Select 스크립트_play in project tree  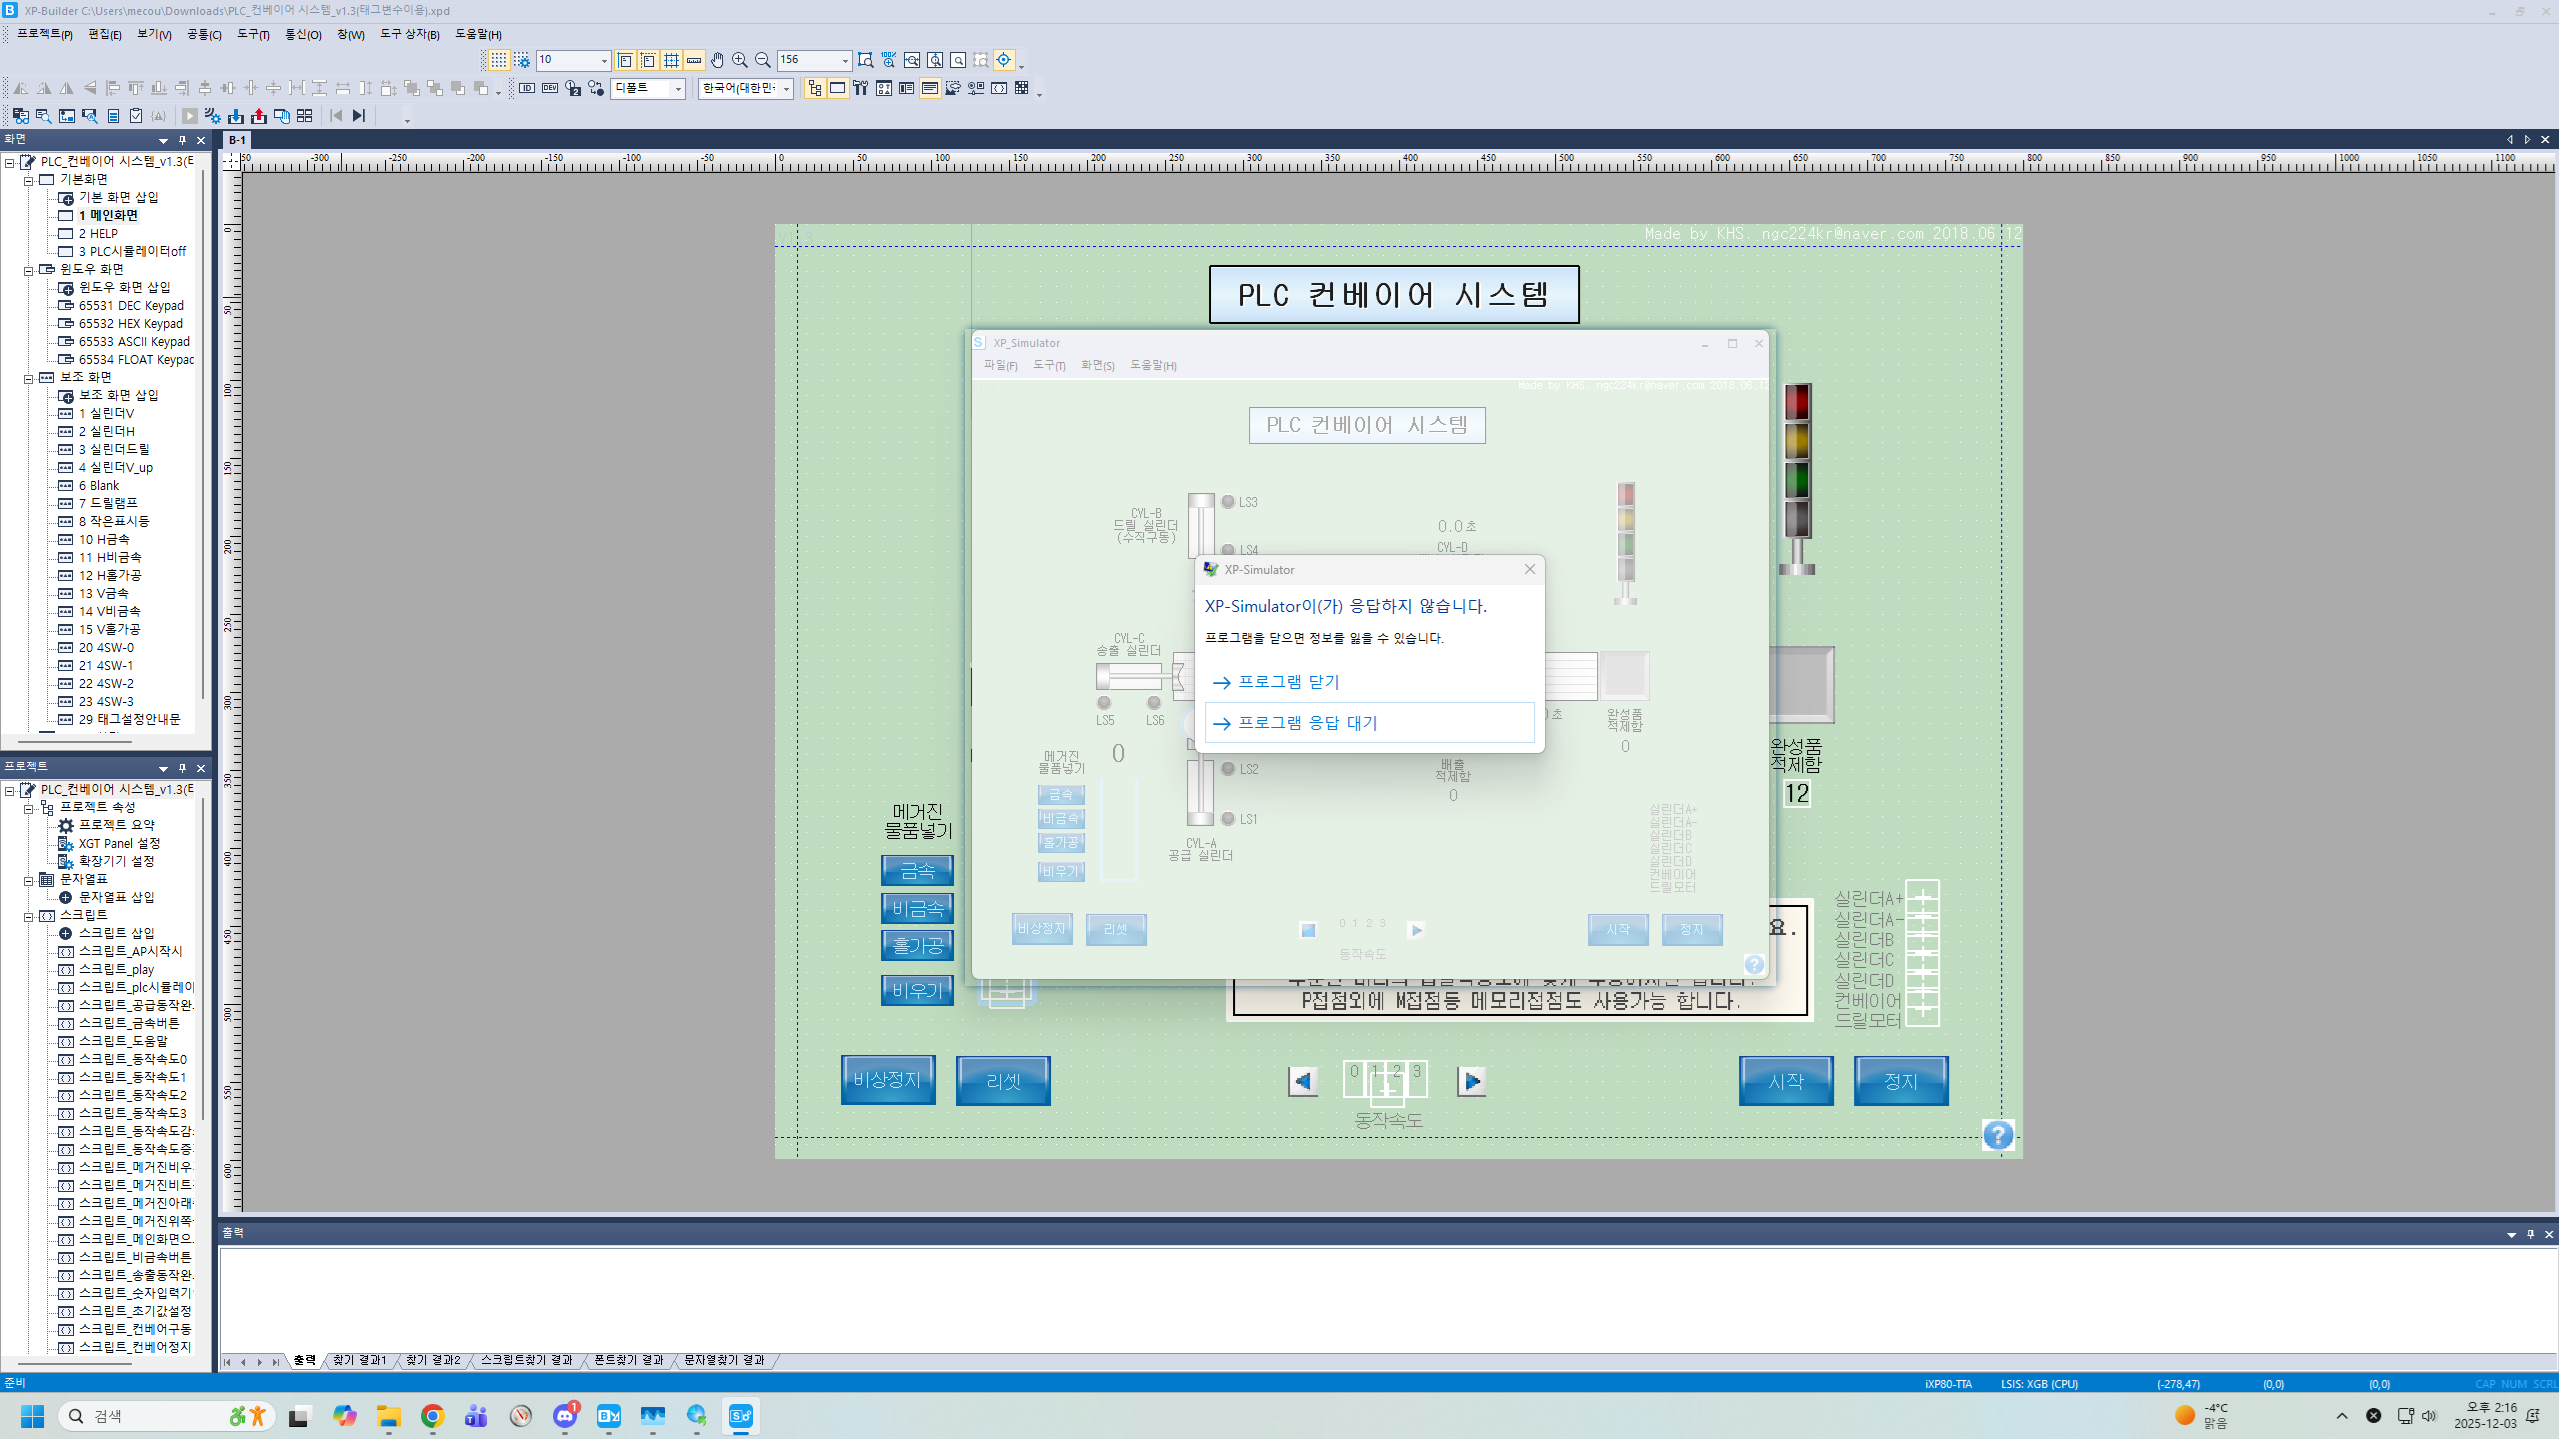coord(116,969)
